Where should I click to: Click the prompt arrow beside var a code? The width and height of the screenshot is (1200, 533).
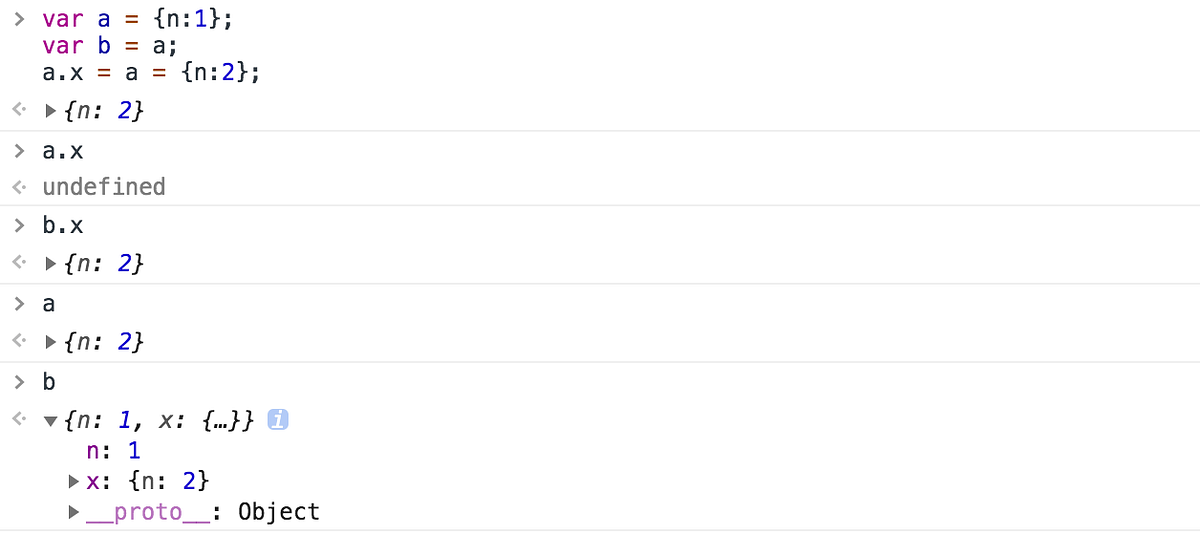(x=19, y=20)
